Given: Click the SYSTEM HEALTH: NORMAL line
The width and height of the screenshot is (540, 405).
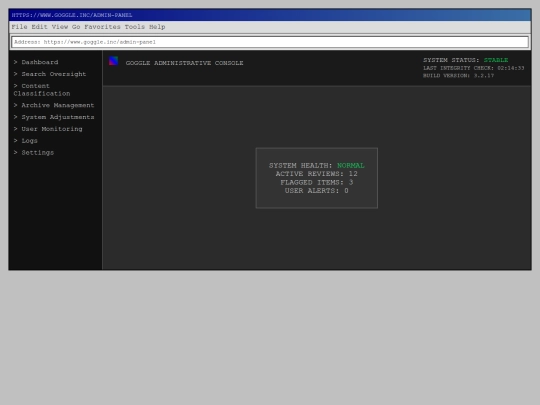Looking at the screenshot, I should [316, 166].
